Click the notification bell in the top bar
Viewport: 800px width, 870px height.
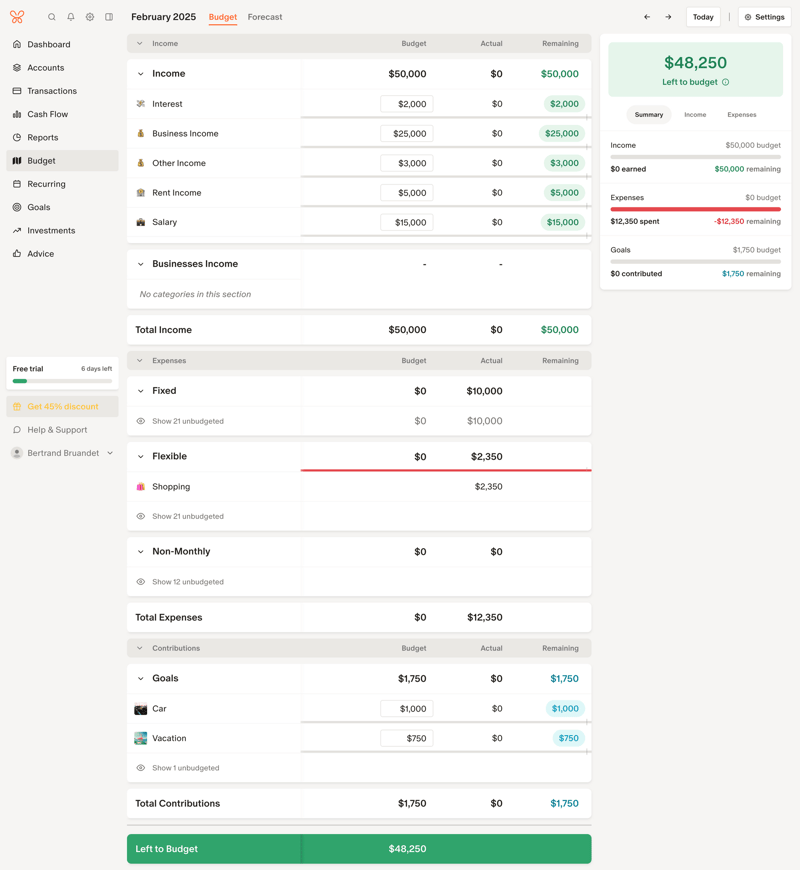point(70,17)
